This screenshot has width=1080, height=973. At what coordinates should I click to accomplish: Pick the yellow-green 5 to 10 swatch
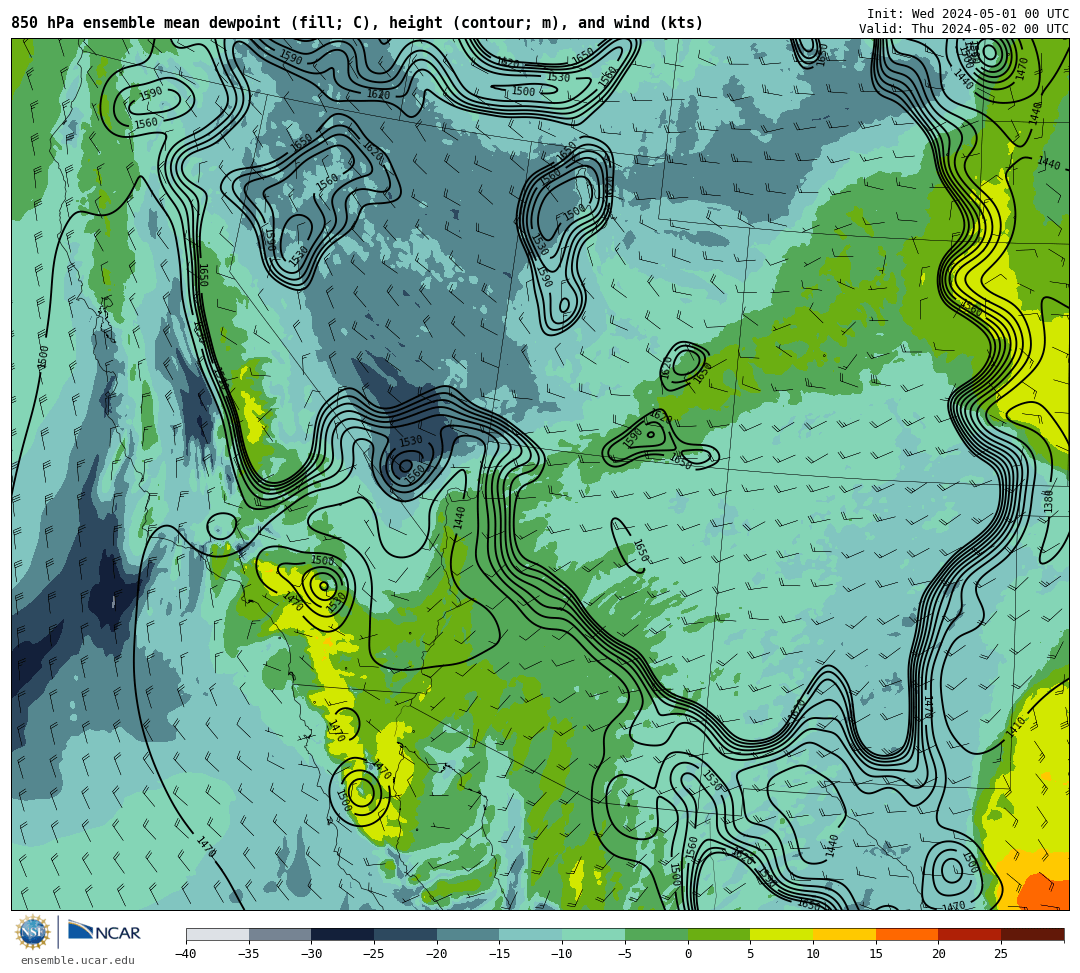[x=782, y=934]
